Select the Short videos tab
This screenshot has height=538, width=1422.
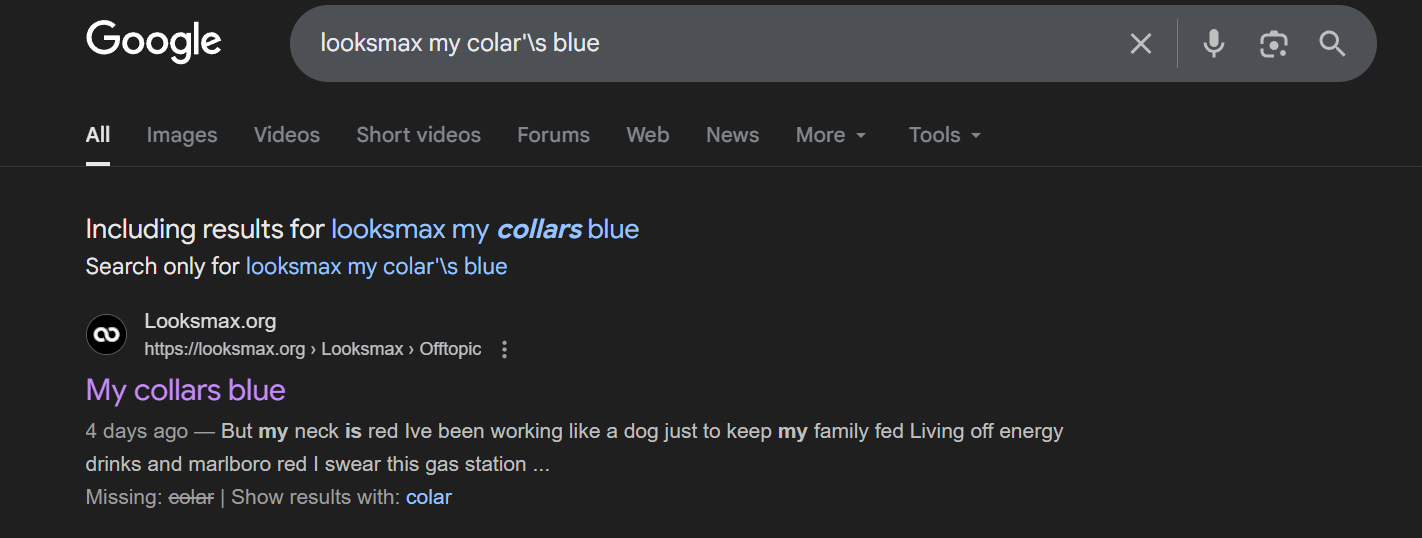(418, 135)
